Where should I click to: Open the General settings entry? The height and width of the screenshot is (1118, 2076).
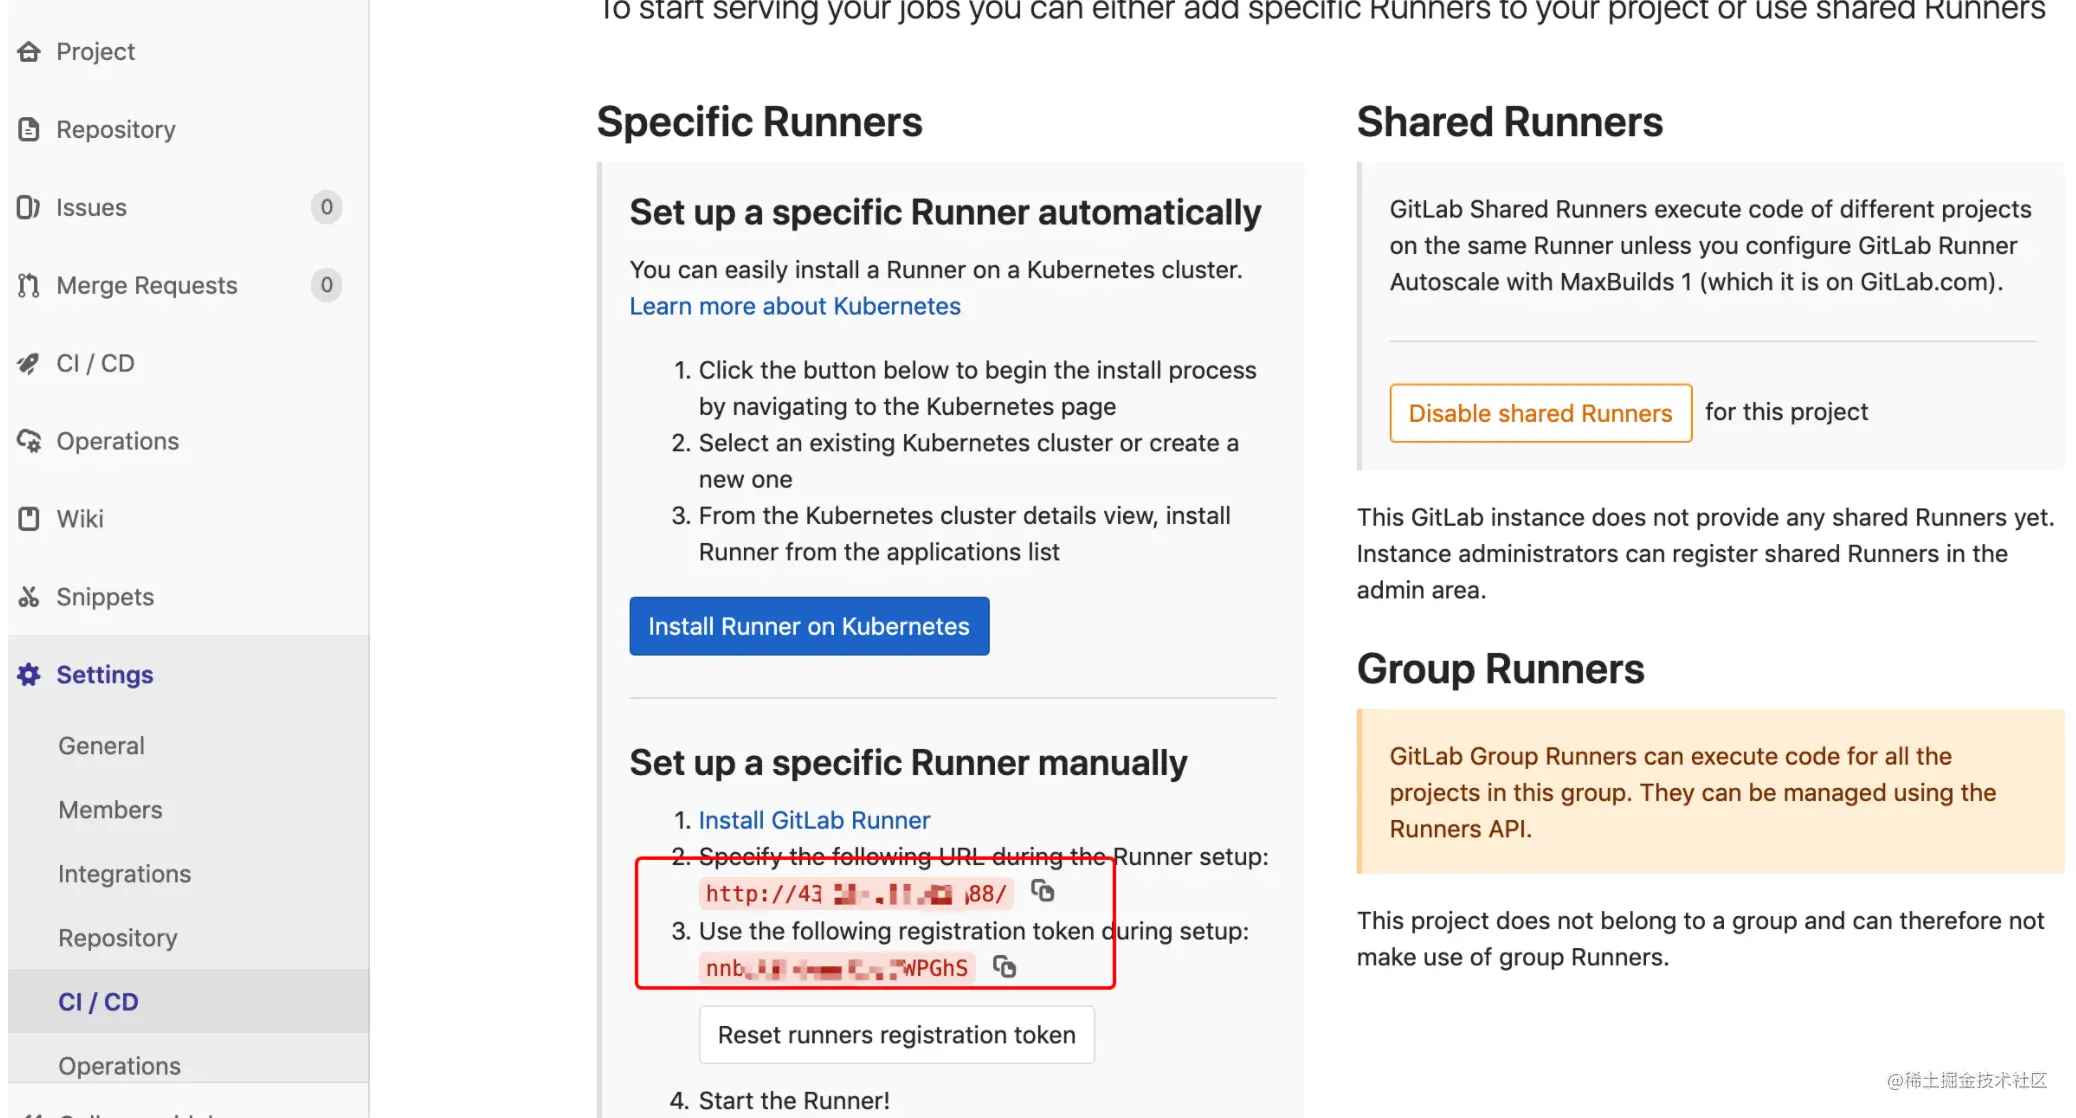tap(100, 745)
